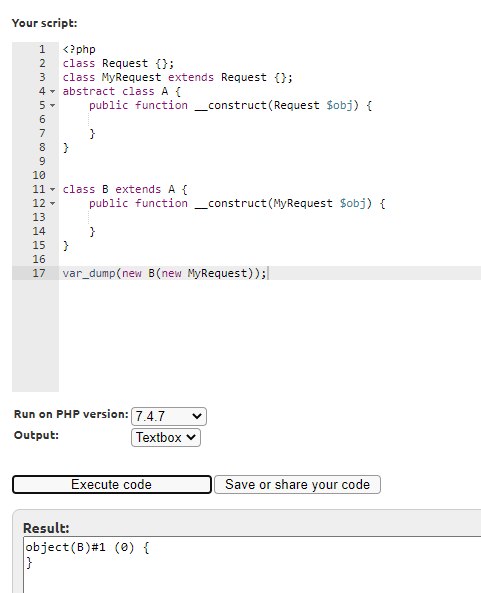Click line number 9 in gutter
The image size is (481, 593).
[x=42, y=161]
